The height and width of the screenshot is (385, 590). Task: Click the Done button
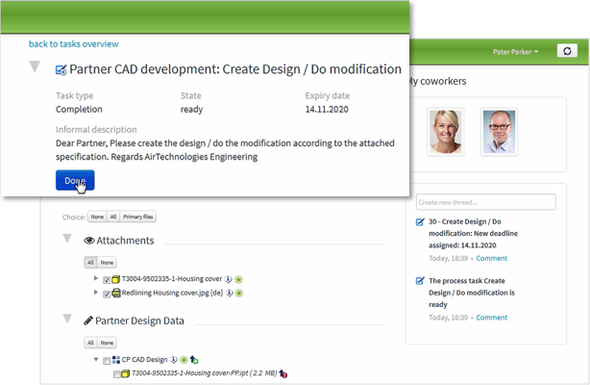coord(75,180)
